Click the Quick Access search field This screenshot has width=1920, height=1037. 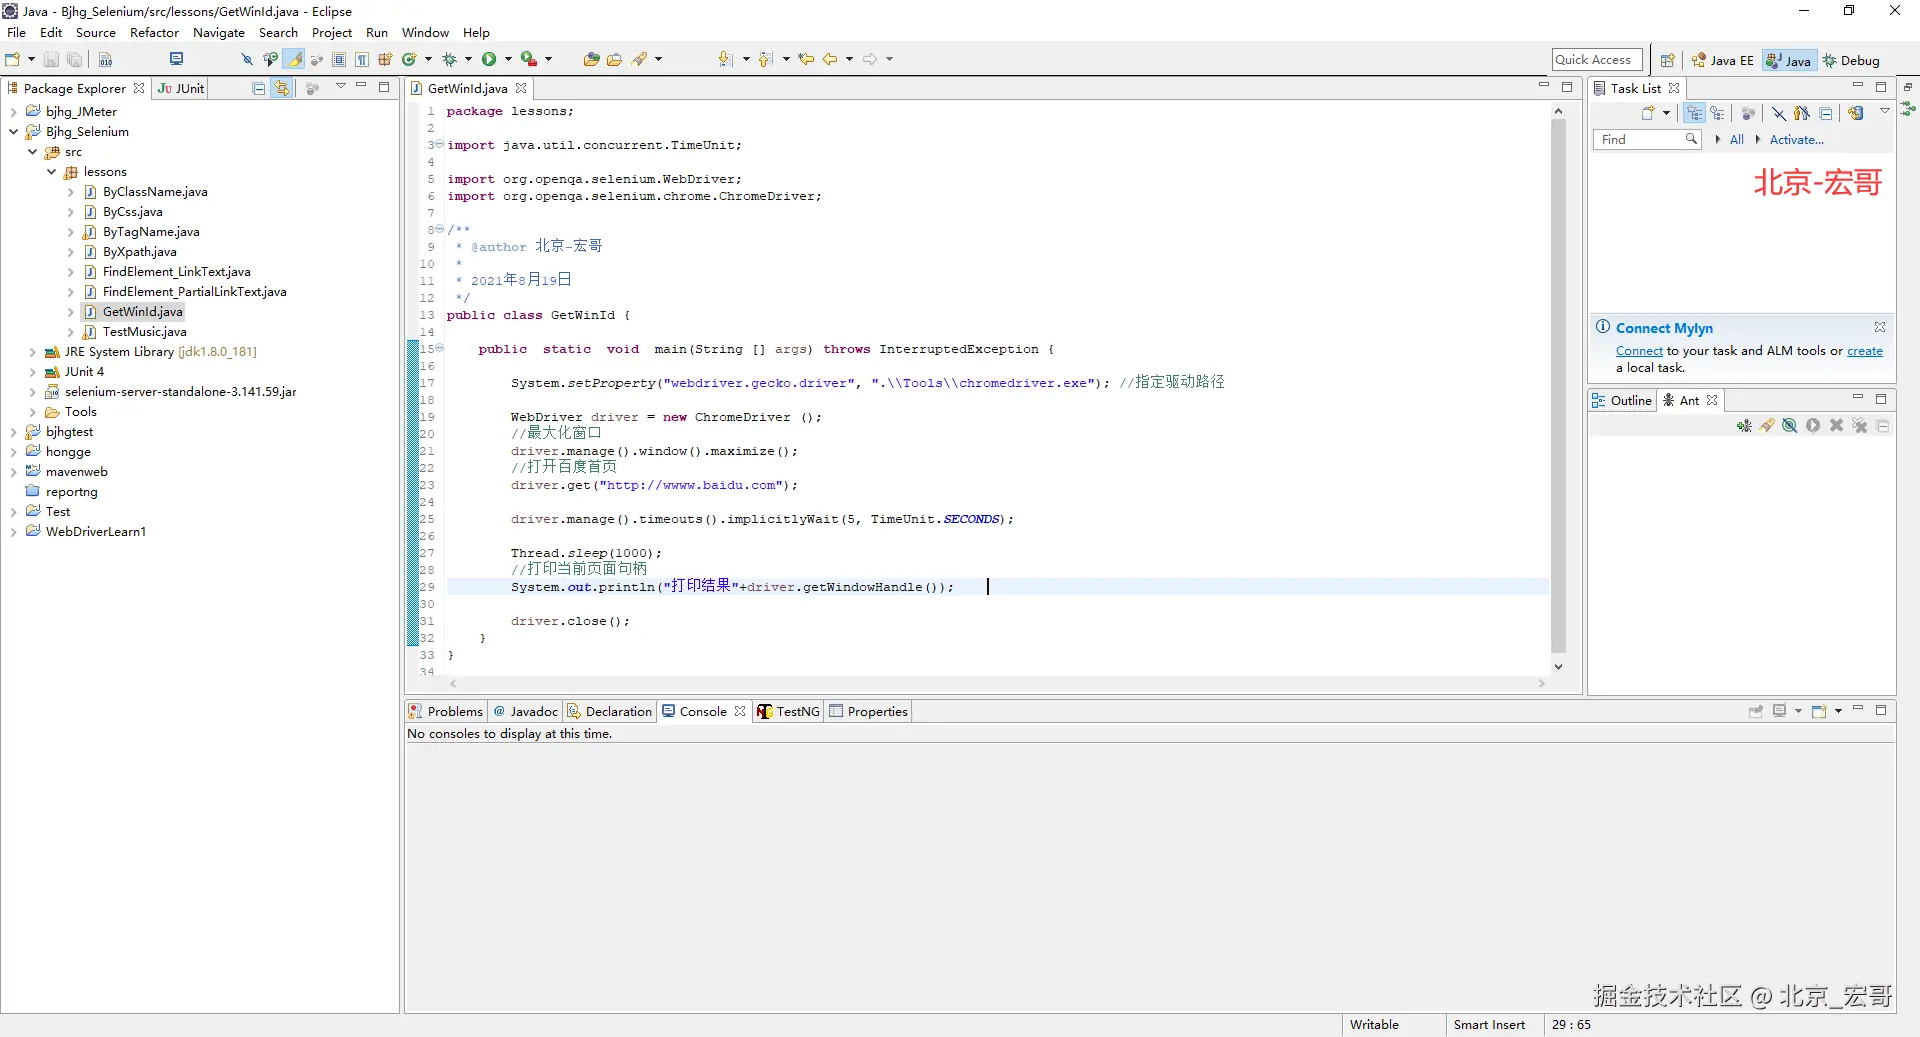tap(1596, 61)
